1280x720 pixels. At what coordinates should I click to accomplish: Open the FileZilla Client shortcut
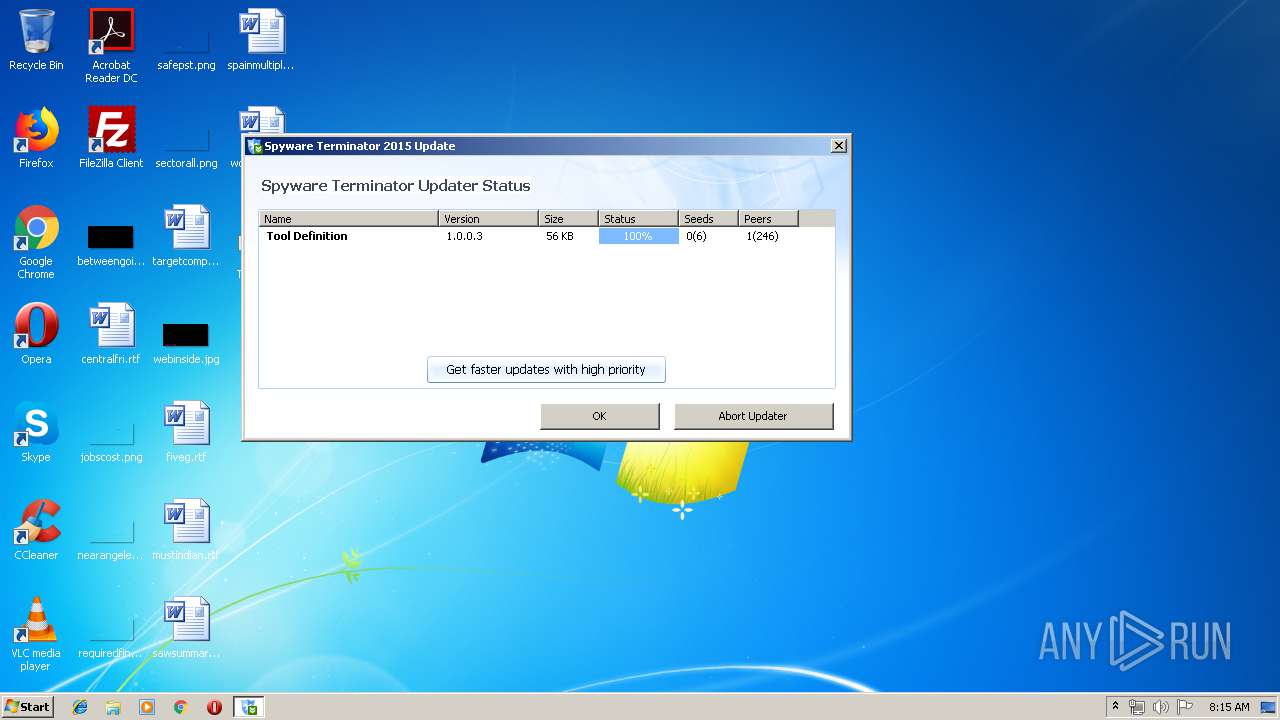point(111,138)
